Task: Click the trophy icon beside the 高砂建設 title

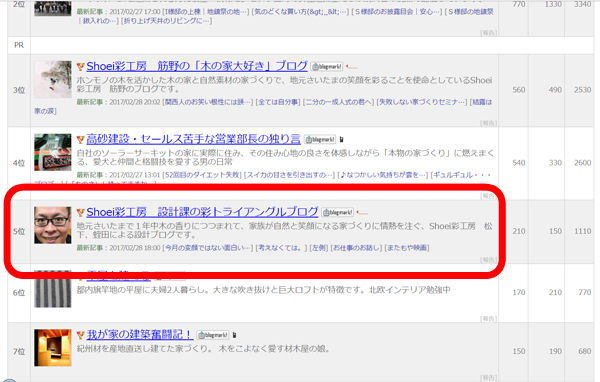Action: (80, 139)
